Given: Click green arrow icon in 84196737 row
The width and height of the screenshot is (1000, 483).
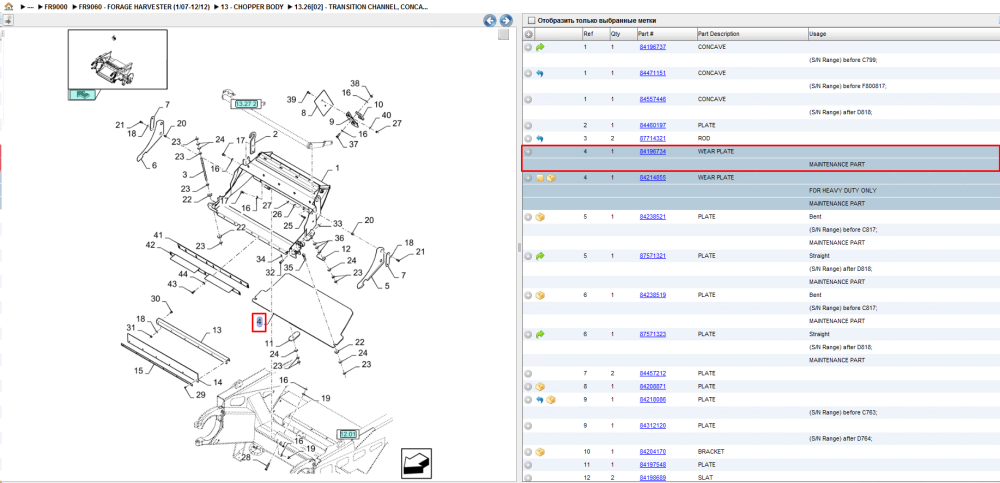Looking at the screenshot, I should click(540, 47).
